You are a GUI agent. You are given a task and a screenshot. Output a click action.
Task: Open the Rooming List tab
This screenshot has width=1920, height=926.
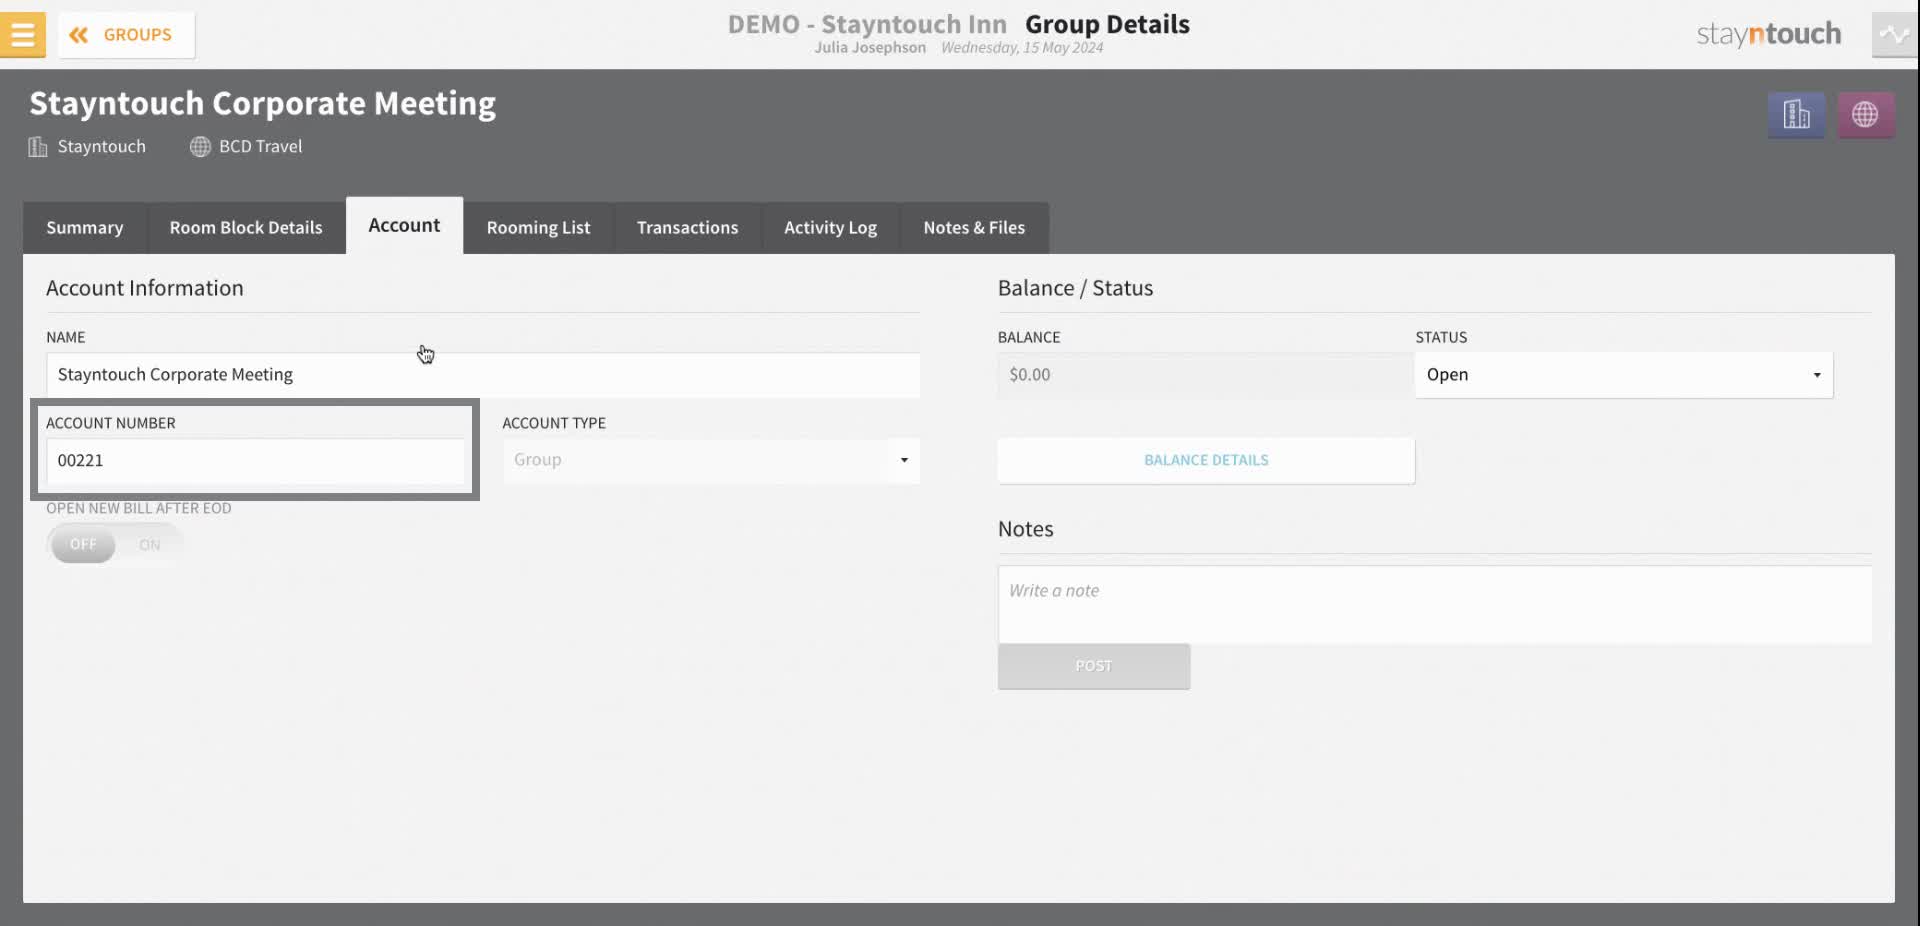click(x=538, y=228)
